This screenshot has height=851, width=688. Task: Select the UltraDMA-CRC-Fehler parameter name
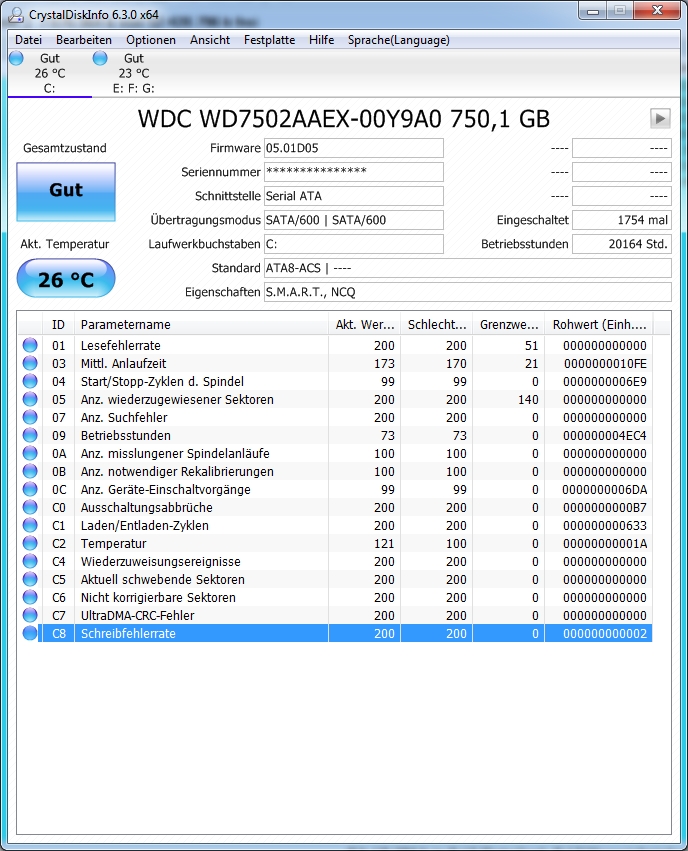coord(137,615)
